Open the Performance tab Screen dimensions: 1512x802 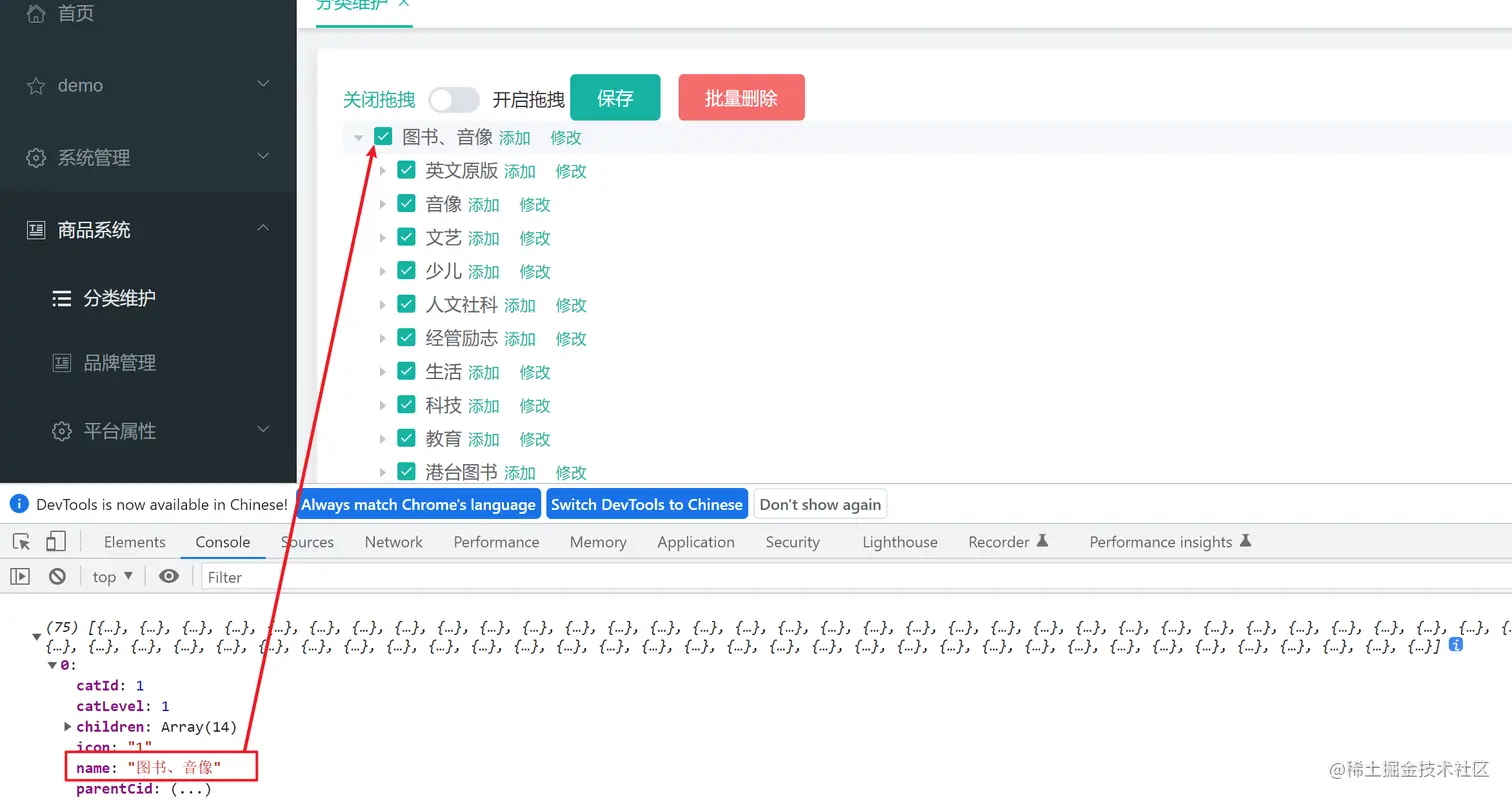pos(496,542)
